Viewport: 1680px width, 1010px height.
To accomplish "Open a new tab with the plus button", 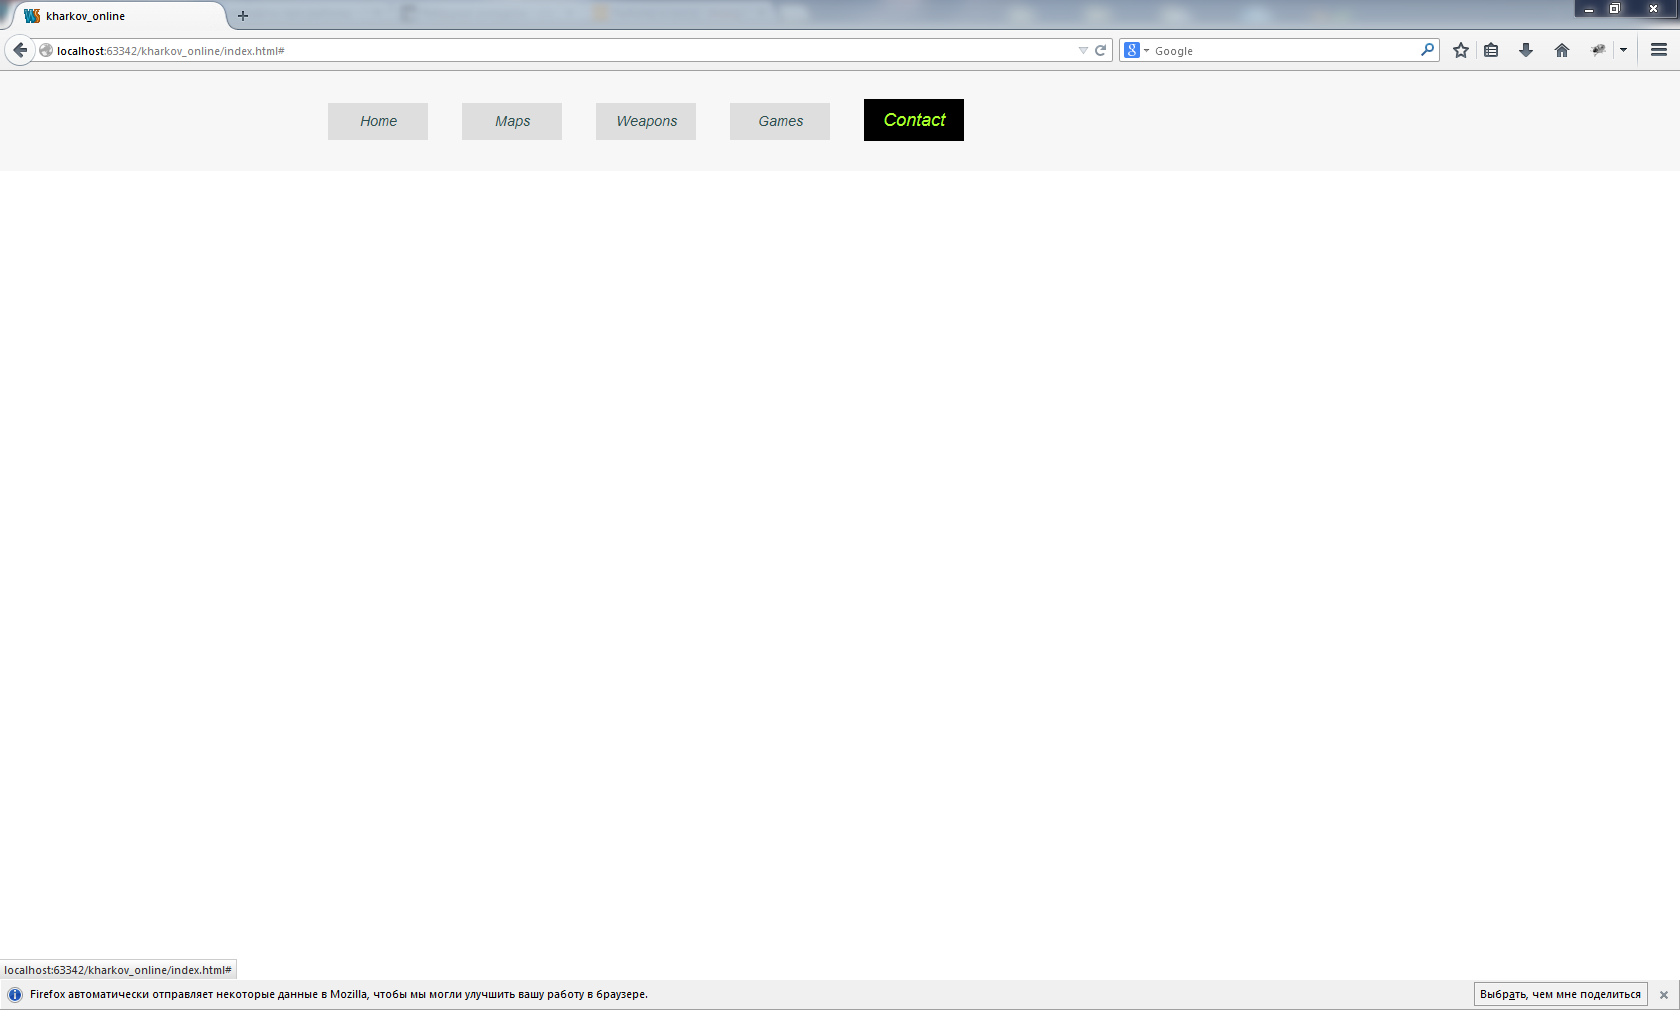I will [243, 16].
